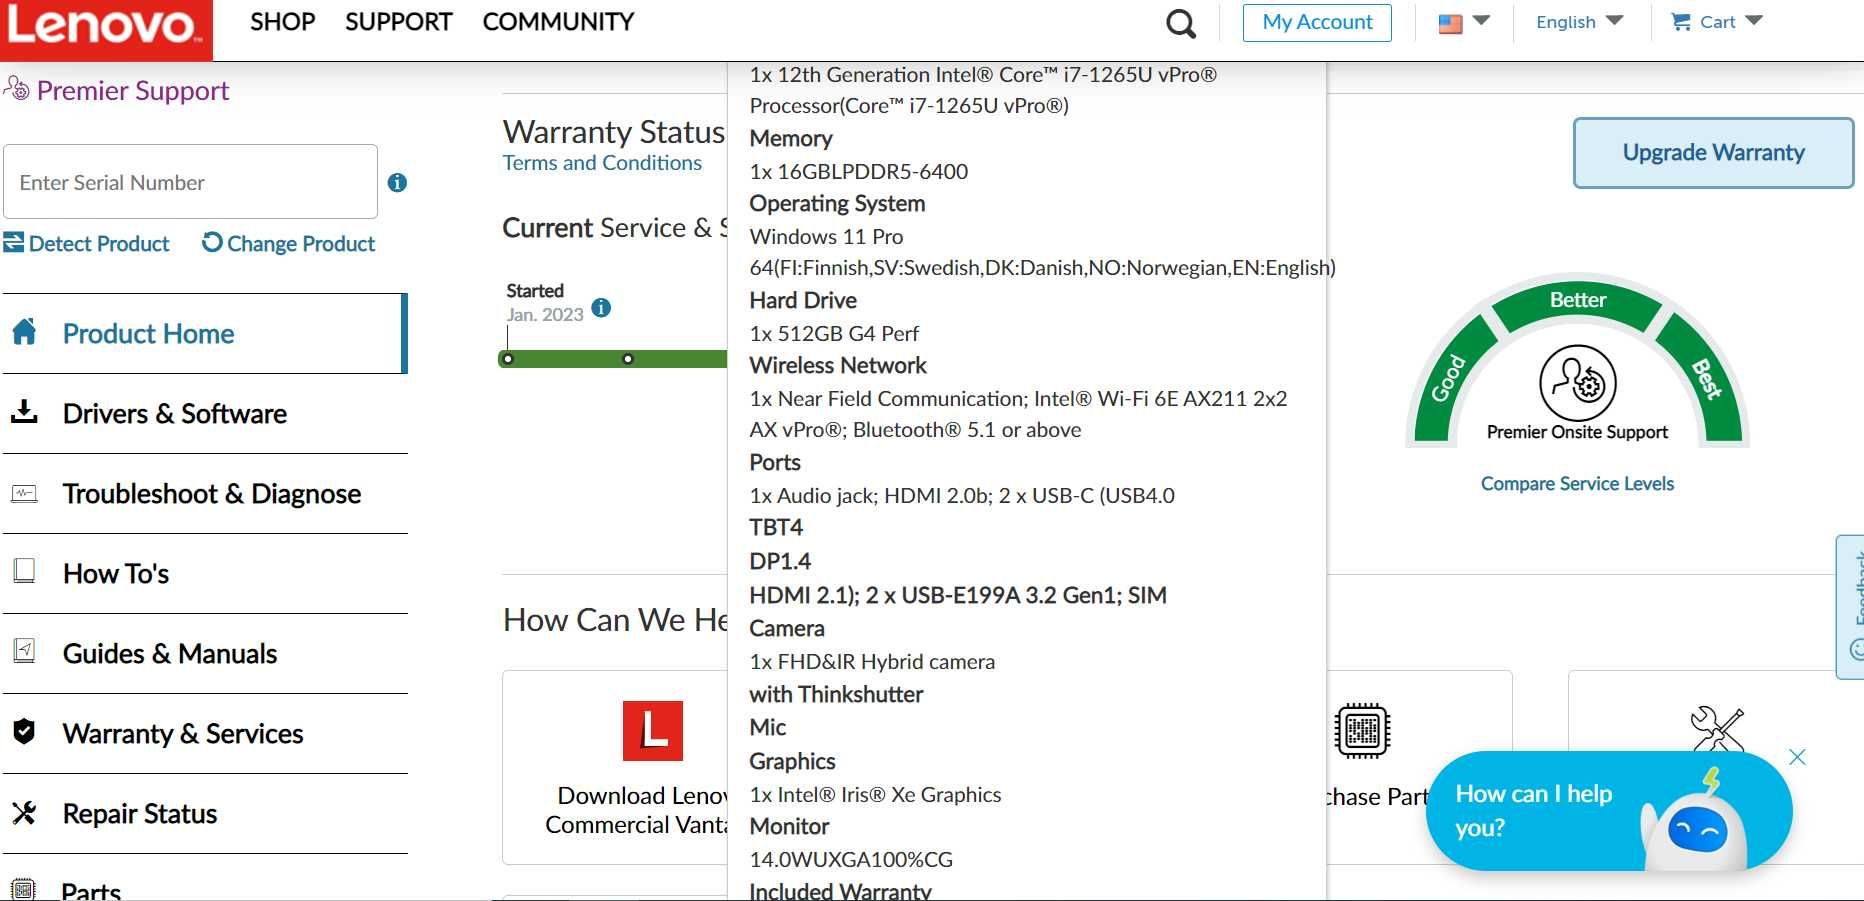1864x901 pixels.
Task: Click the crossed tools repair card icon
Action: coord(1716,728)
